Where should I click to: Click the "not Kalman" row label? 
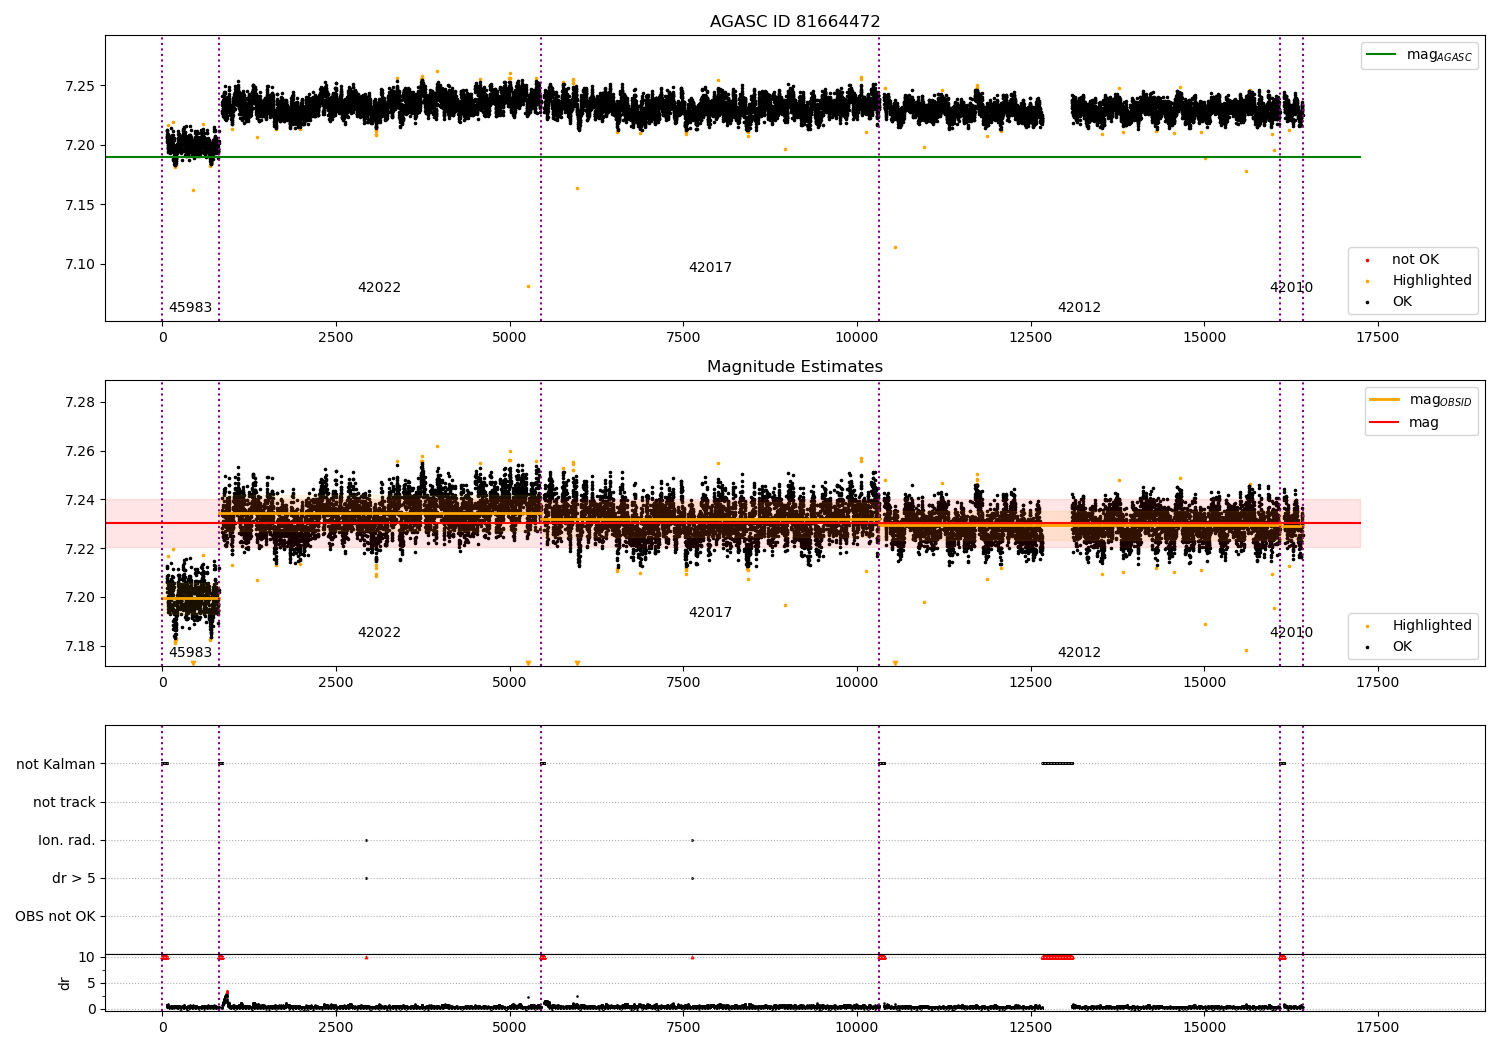56,764
